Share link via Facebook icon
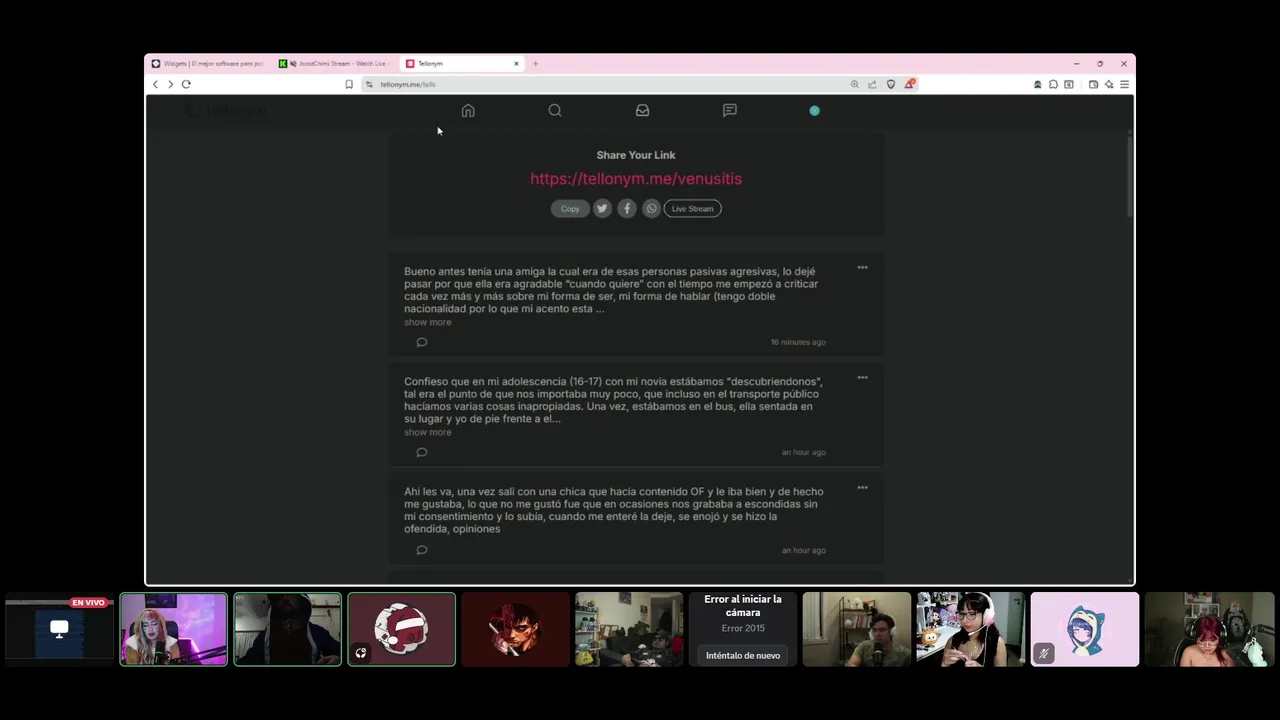The image size is (1280, 720). coord(627,208)
